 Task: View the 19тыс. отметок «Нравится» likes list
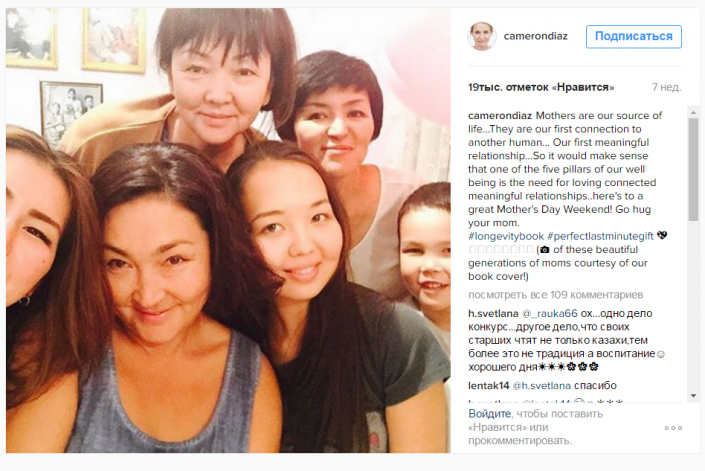coord(541,87)
